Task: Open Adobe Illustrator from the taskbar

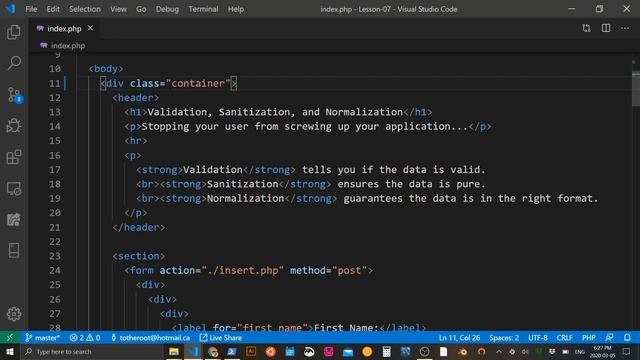Action: (x=251, y=351)
